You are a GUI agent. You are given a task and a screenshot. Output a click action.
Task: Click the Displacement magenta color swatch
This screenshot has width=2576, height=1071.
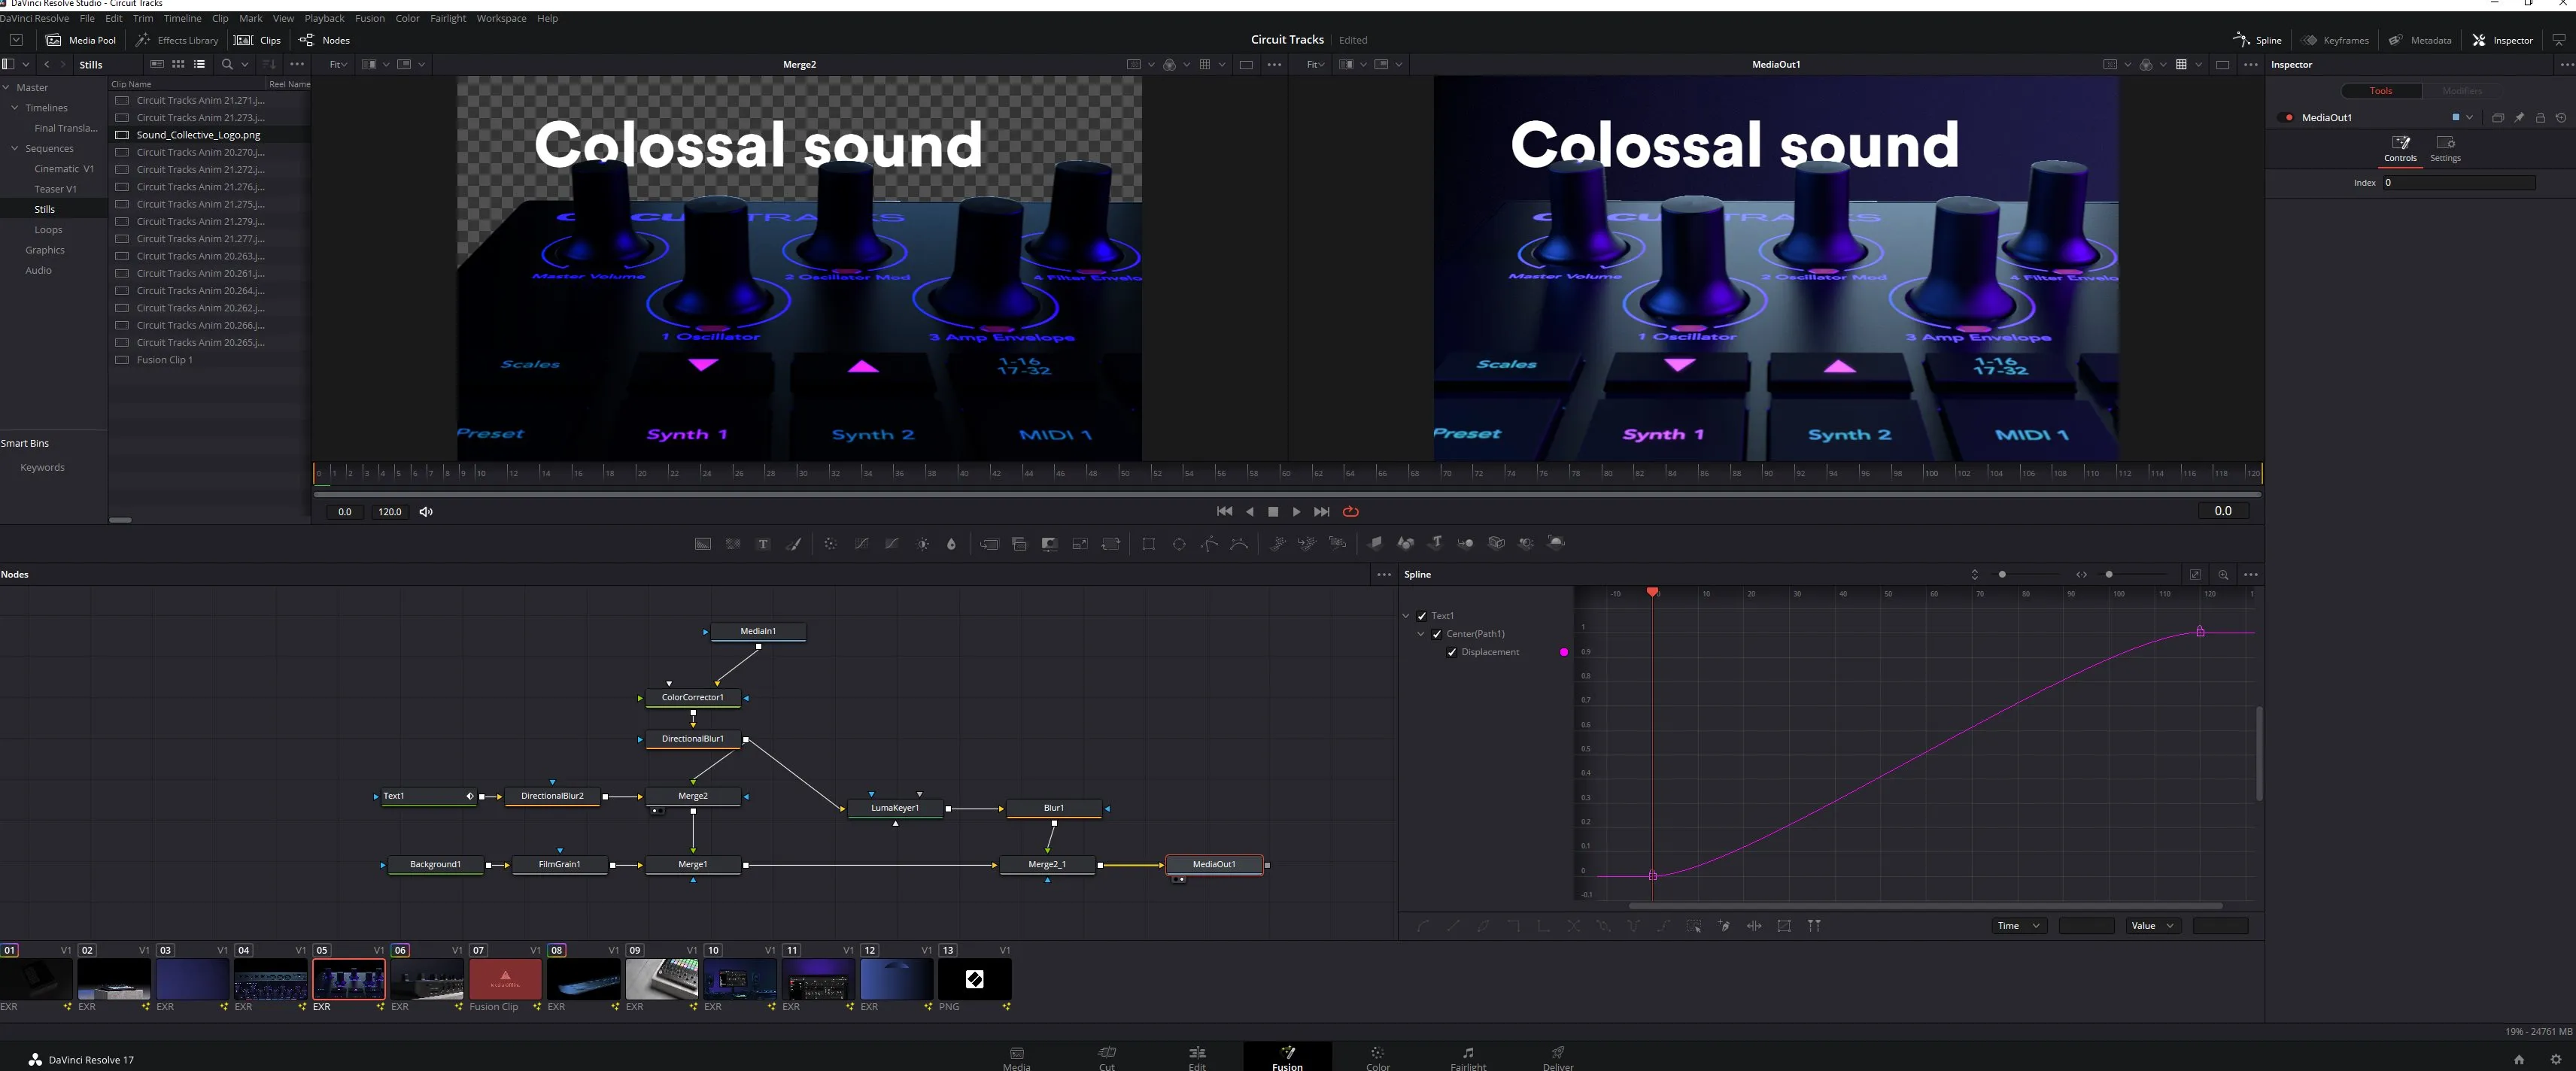[1564, 652]
